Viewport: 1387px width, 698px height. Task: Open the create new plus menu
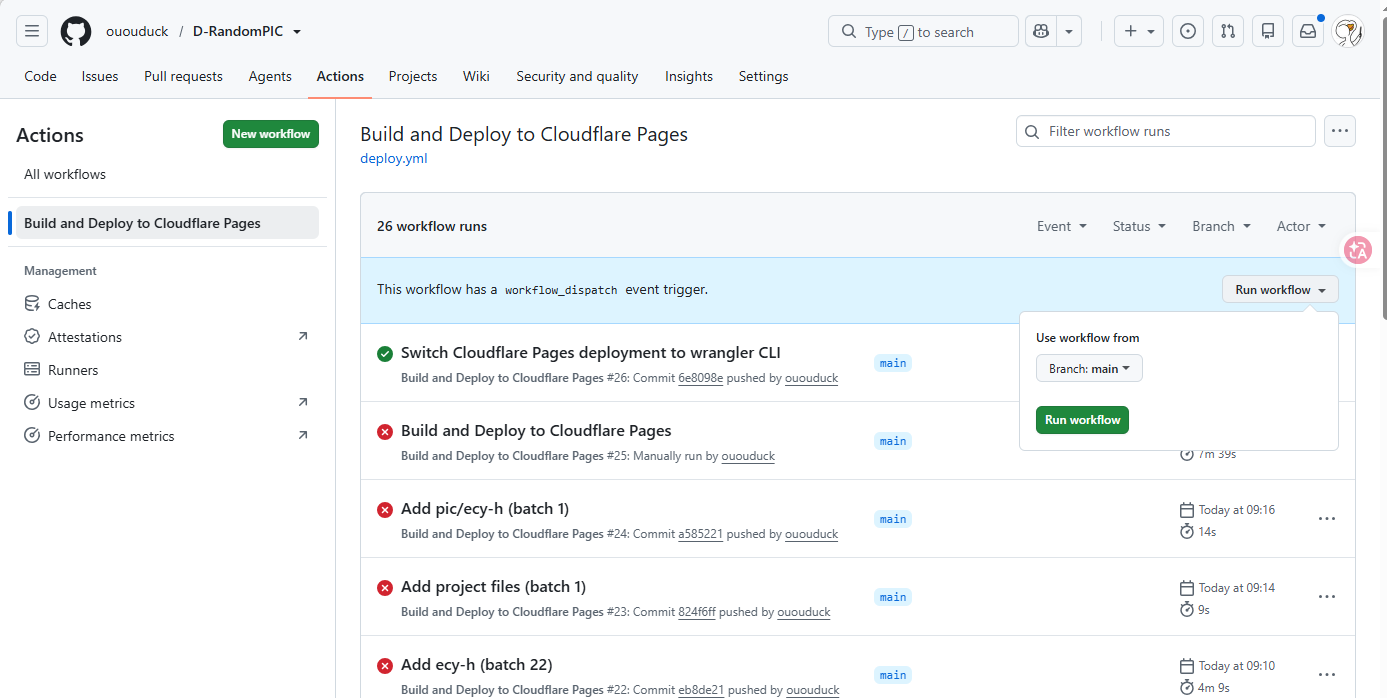(1139, 31)
